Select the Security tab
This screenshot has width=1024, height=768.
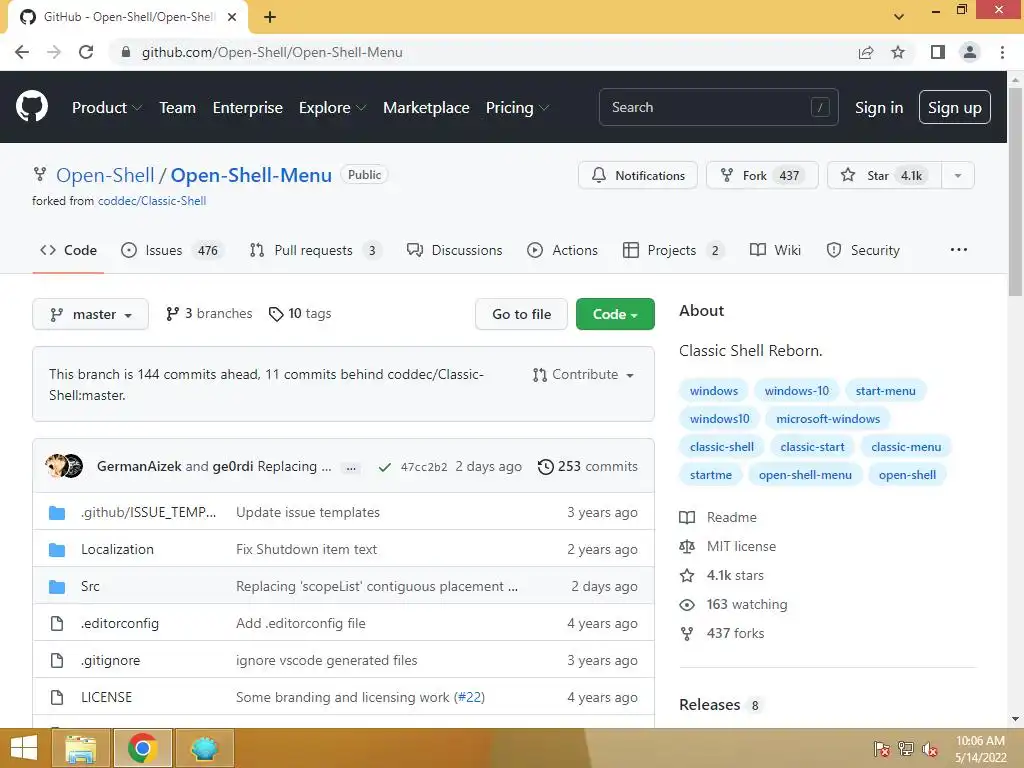coord(863,250)
